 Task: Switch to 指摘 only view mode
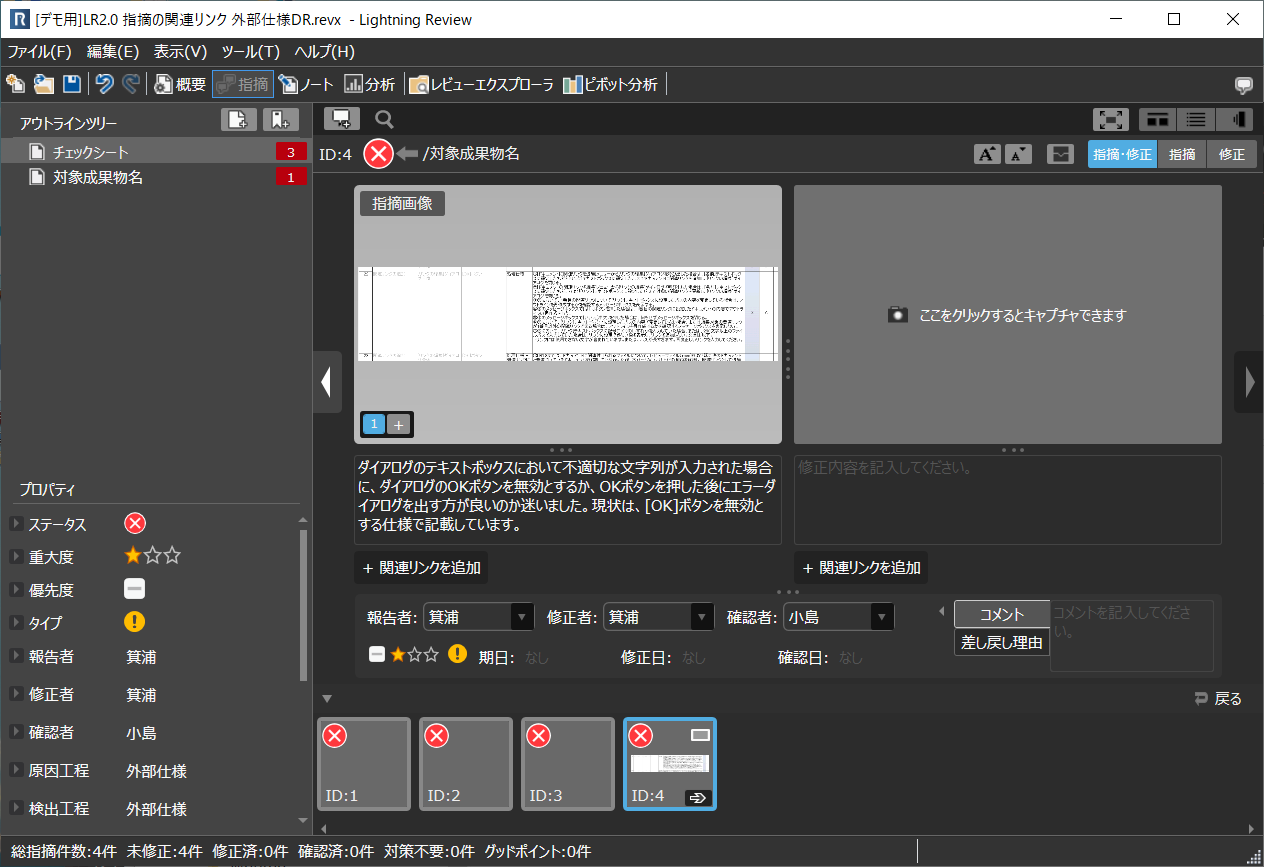1182,154
